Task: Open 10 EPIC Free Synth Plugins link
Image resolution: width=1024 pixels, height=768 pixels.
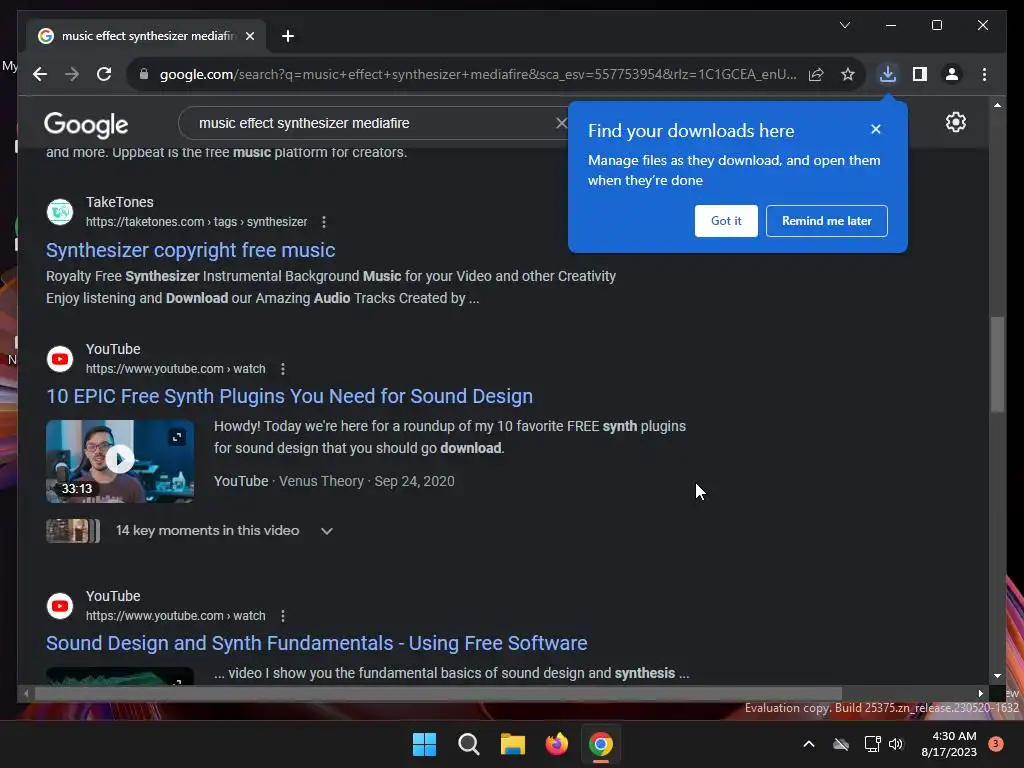Action: [289, 396]
